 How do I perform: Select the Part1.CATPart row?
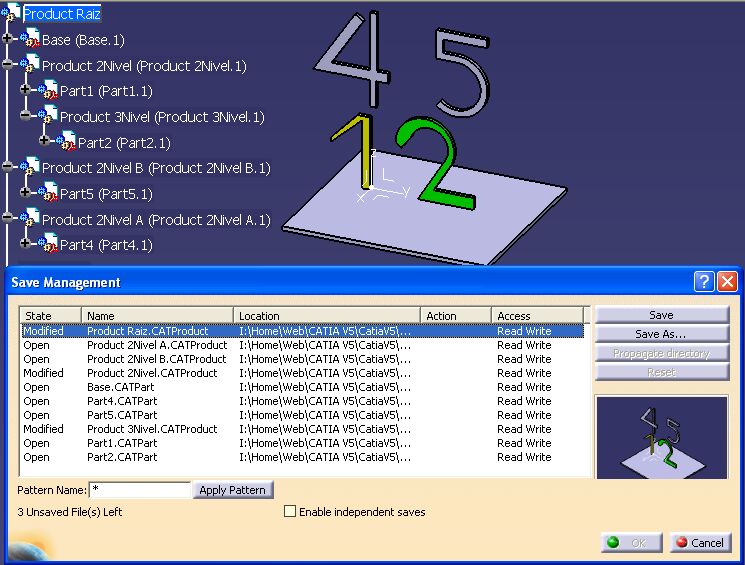pos(302,443)
